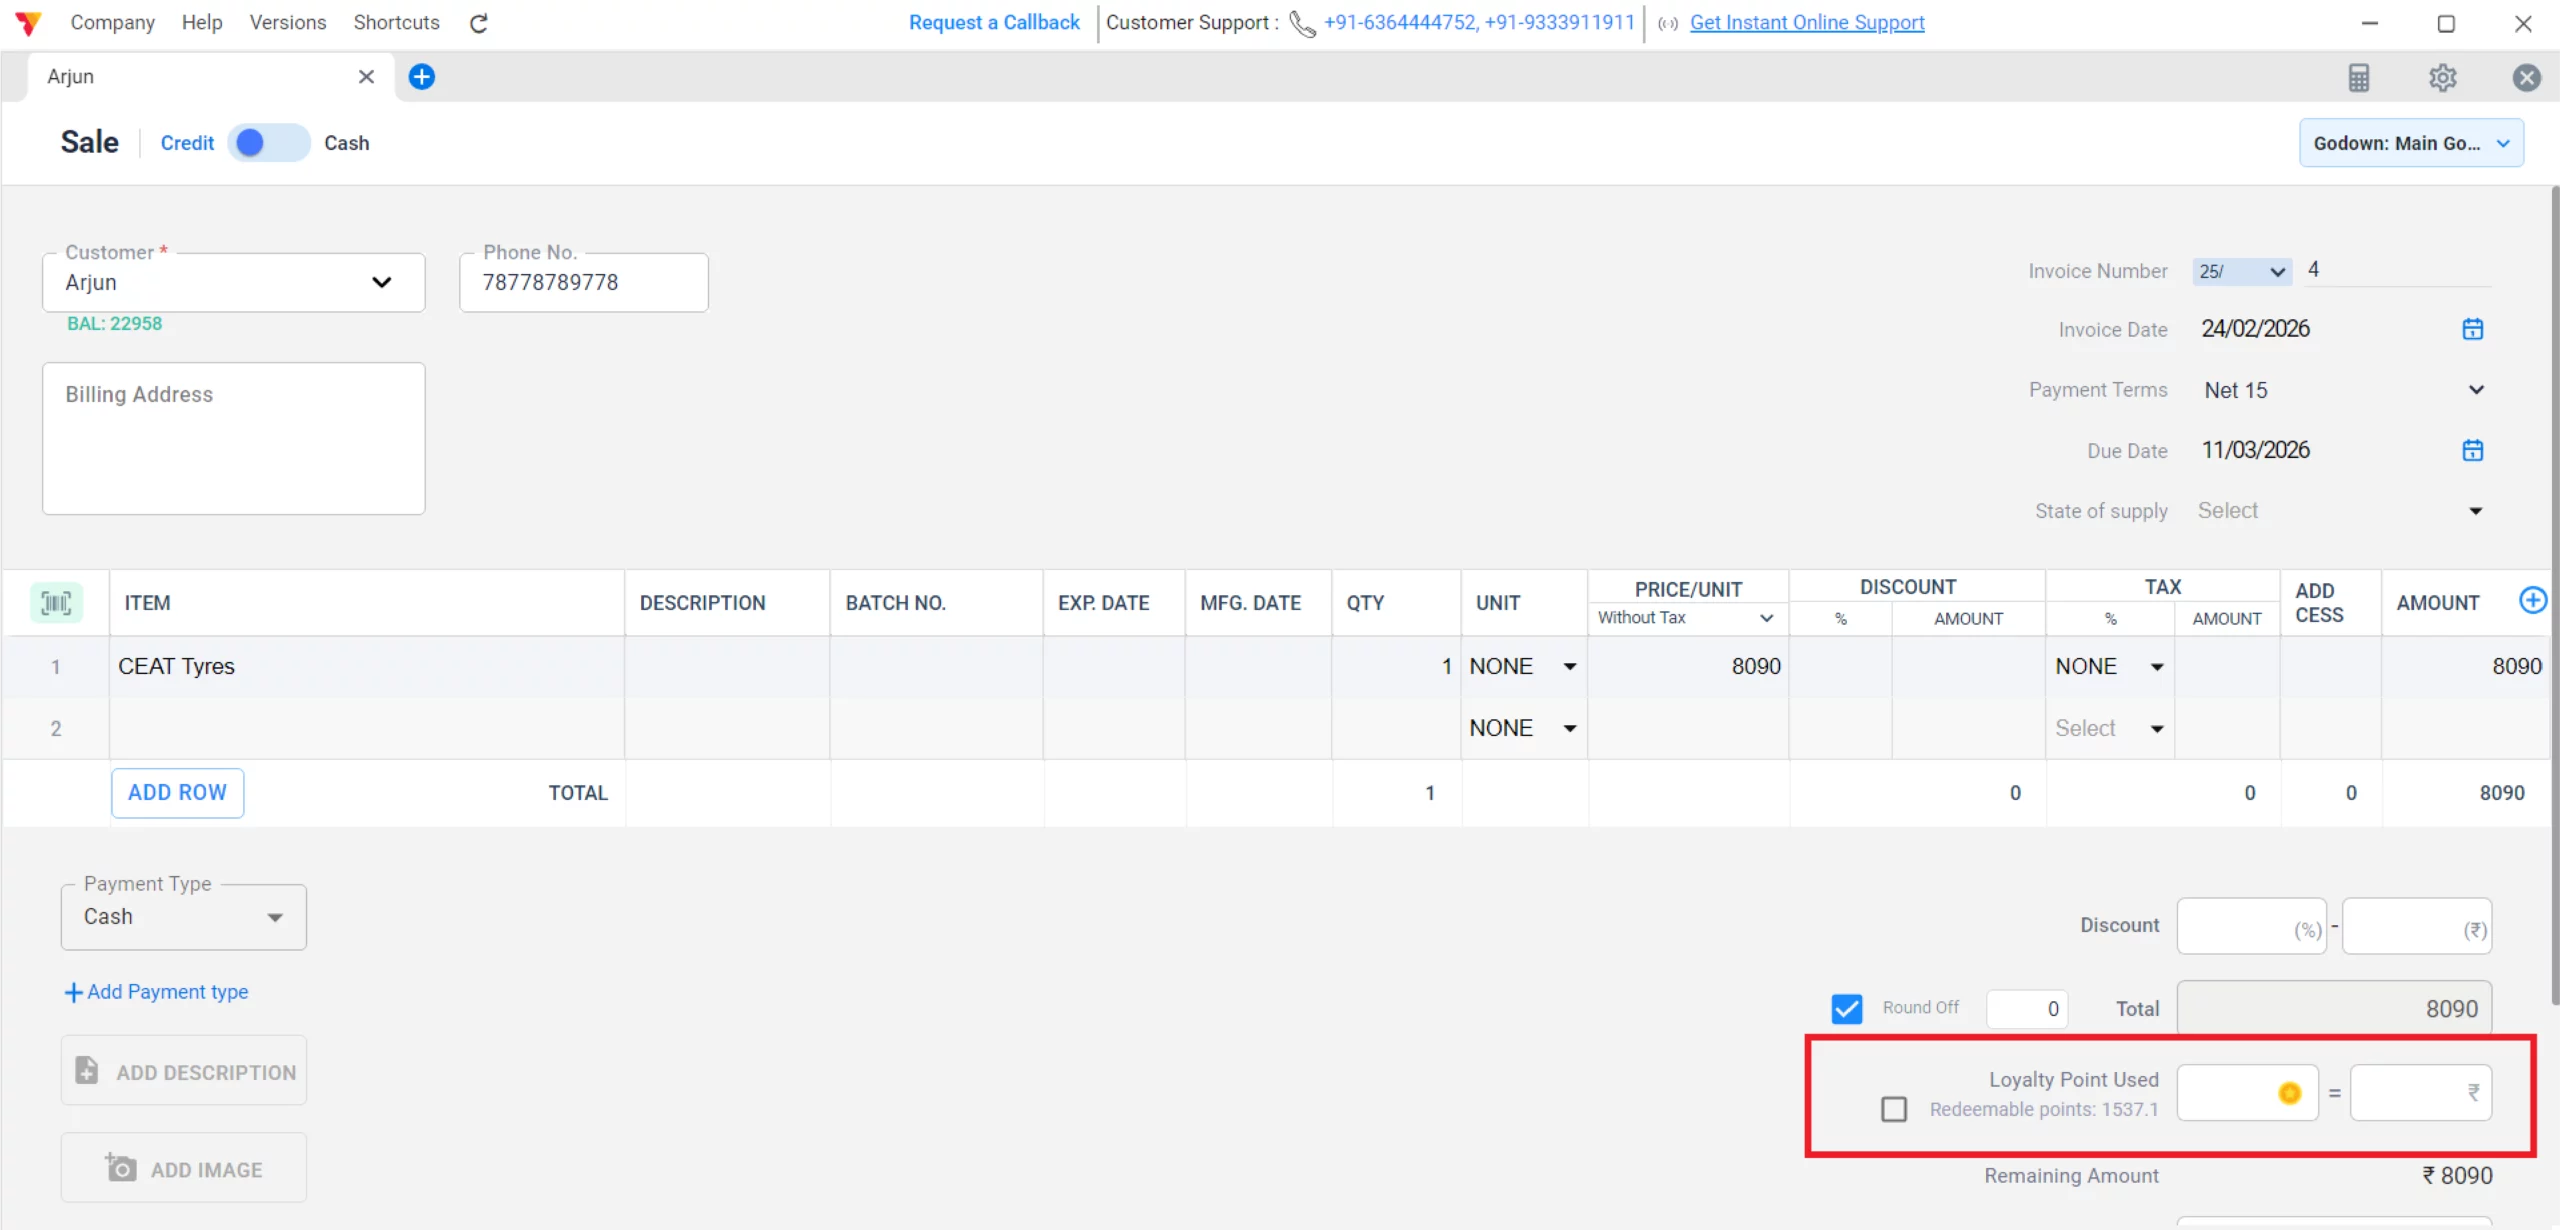Enable the Loyalty Point Used checkbox
The height and width of the screenshot is (1230, 2560).
coord(1893,1109)
